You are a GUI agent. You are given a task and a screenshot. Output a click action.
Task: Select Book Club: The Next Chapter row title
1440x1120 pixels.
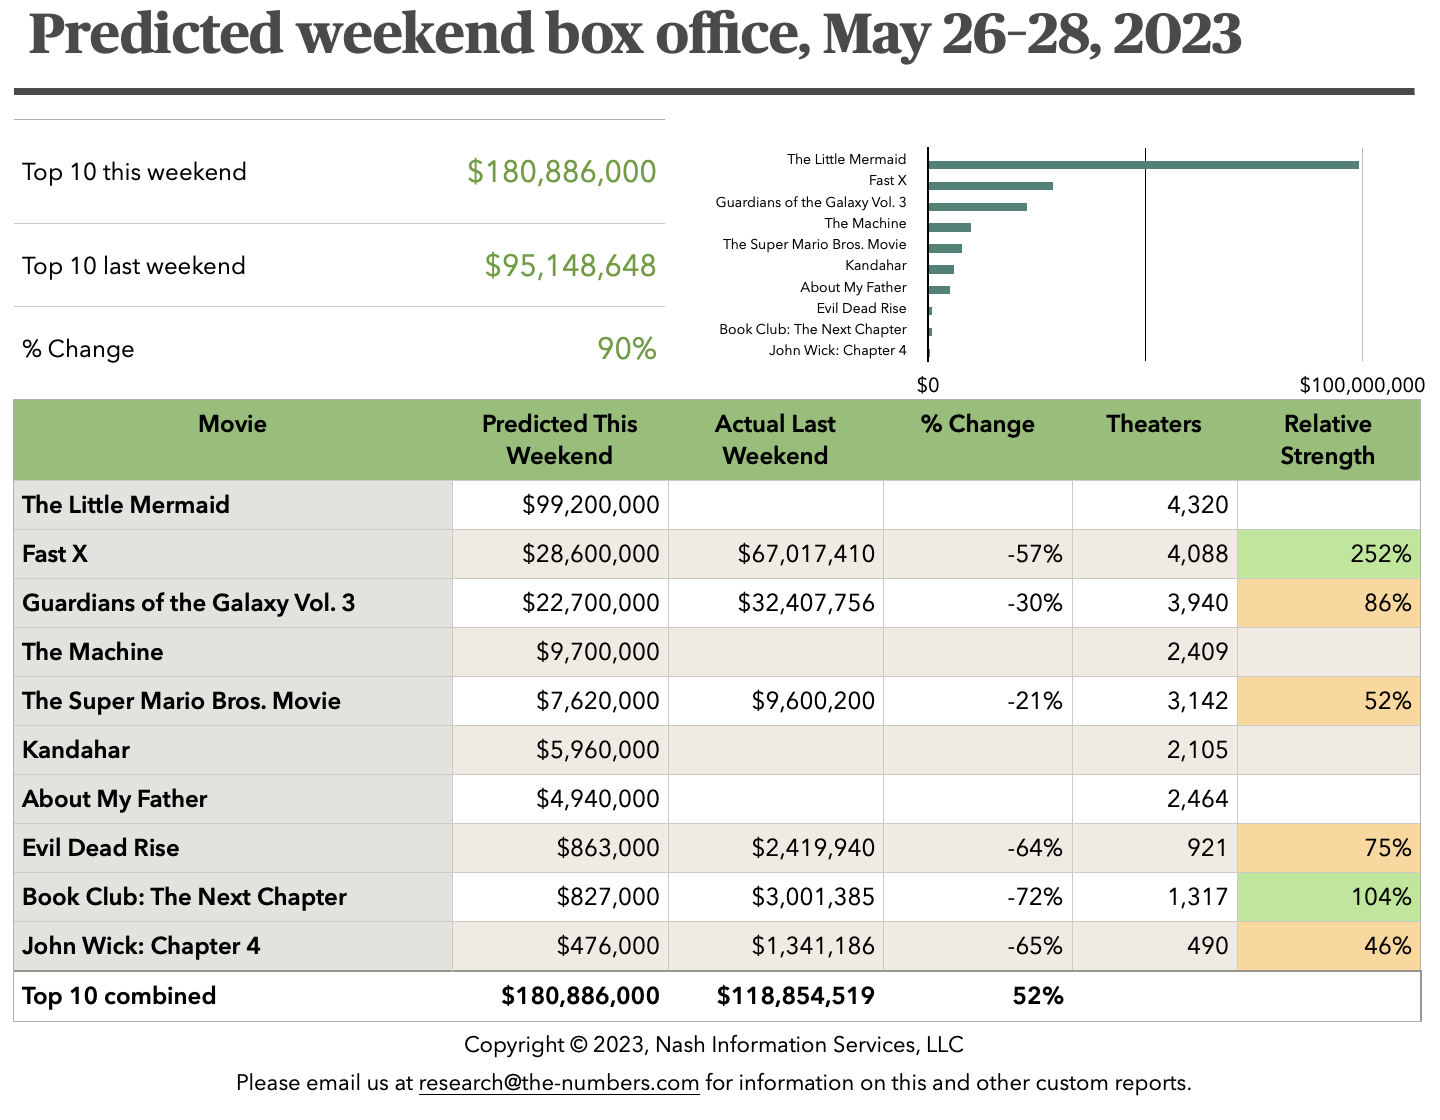coord(184,897)
